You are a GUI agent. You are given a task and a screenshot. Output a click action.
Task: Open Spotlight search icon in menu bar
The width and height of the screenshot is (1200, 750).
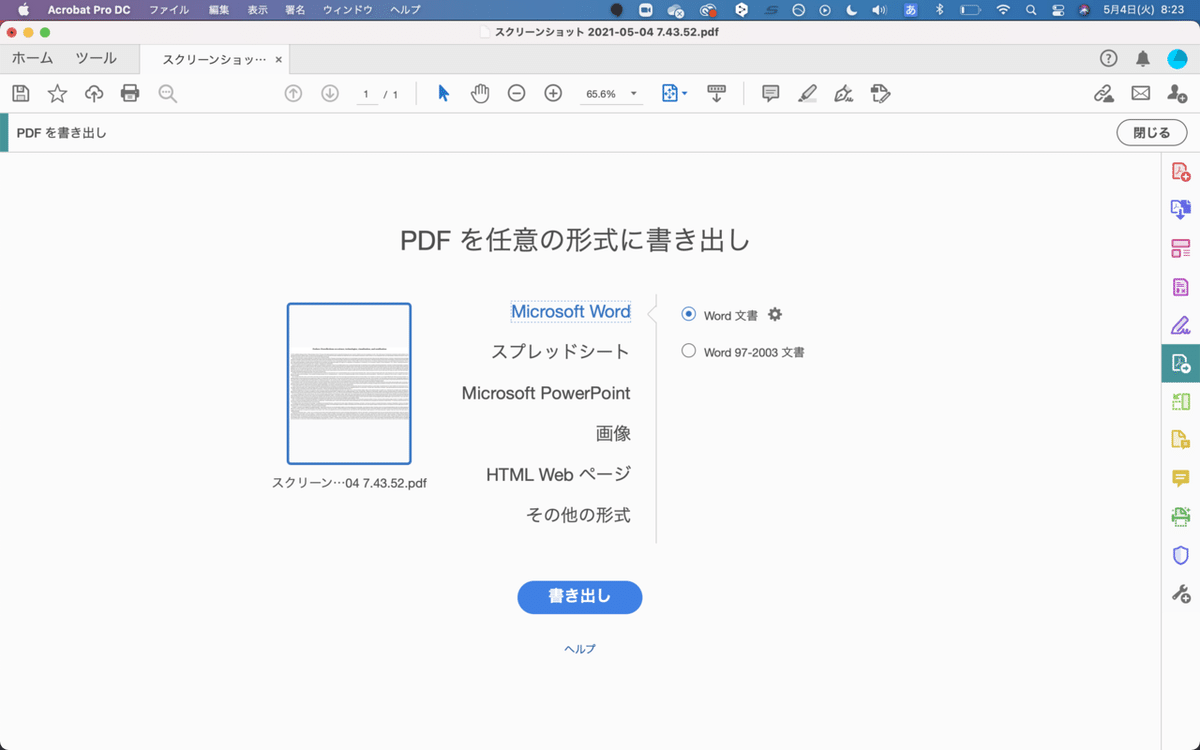(x=1031, y=9)
